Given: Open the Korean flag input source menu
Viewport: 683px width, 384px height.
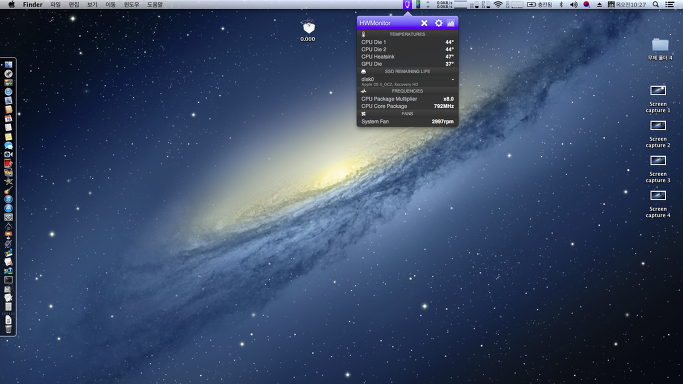Looking at the screenshot, I should tap(586, 4).
